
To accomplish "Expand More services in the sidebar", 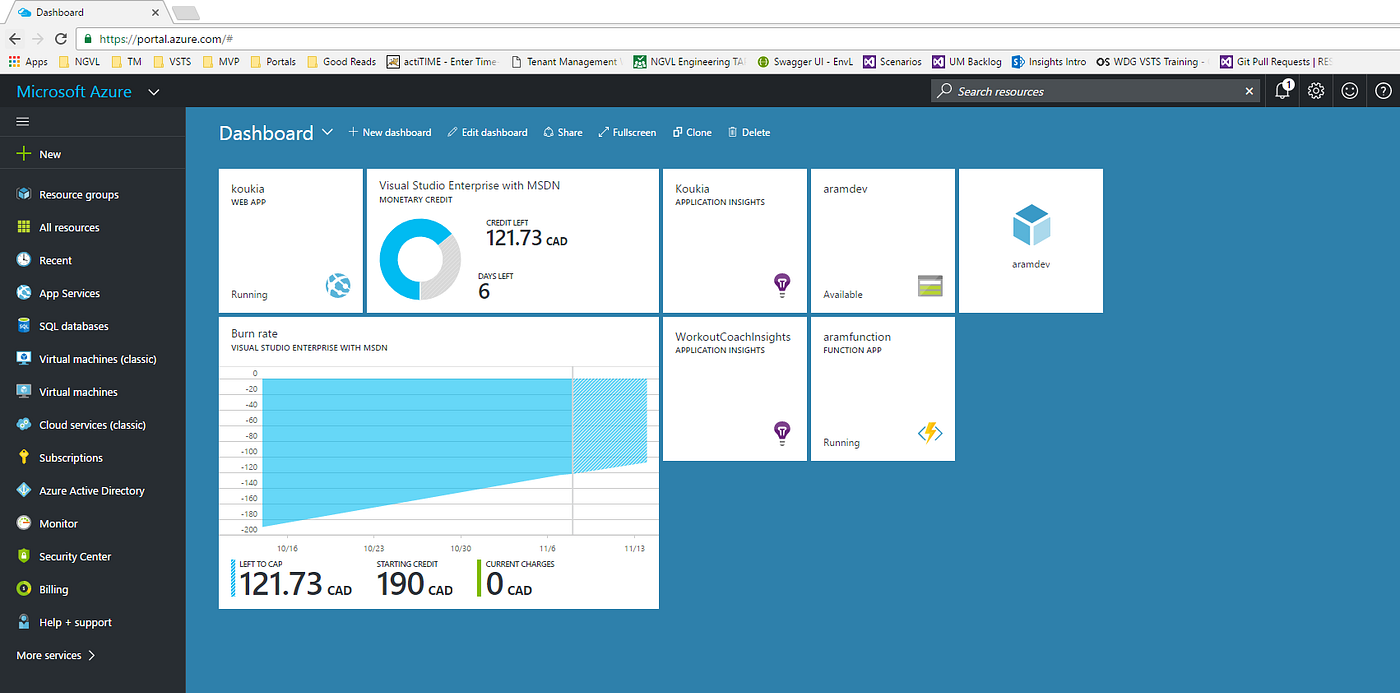I will click(54, 655).
